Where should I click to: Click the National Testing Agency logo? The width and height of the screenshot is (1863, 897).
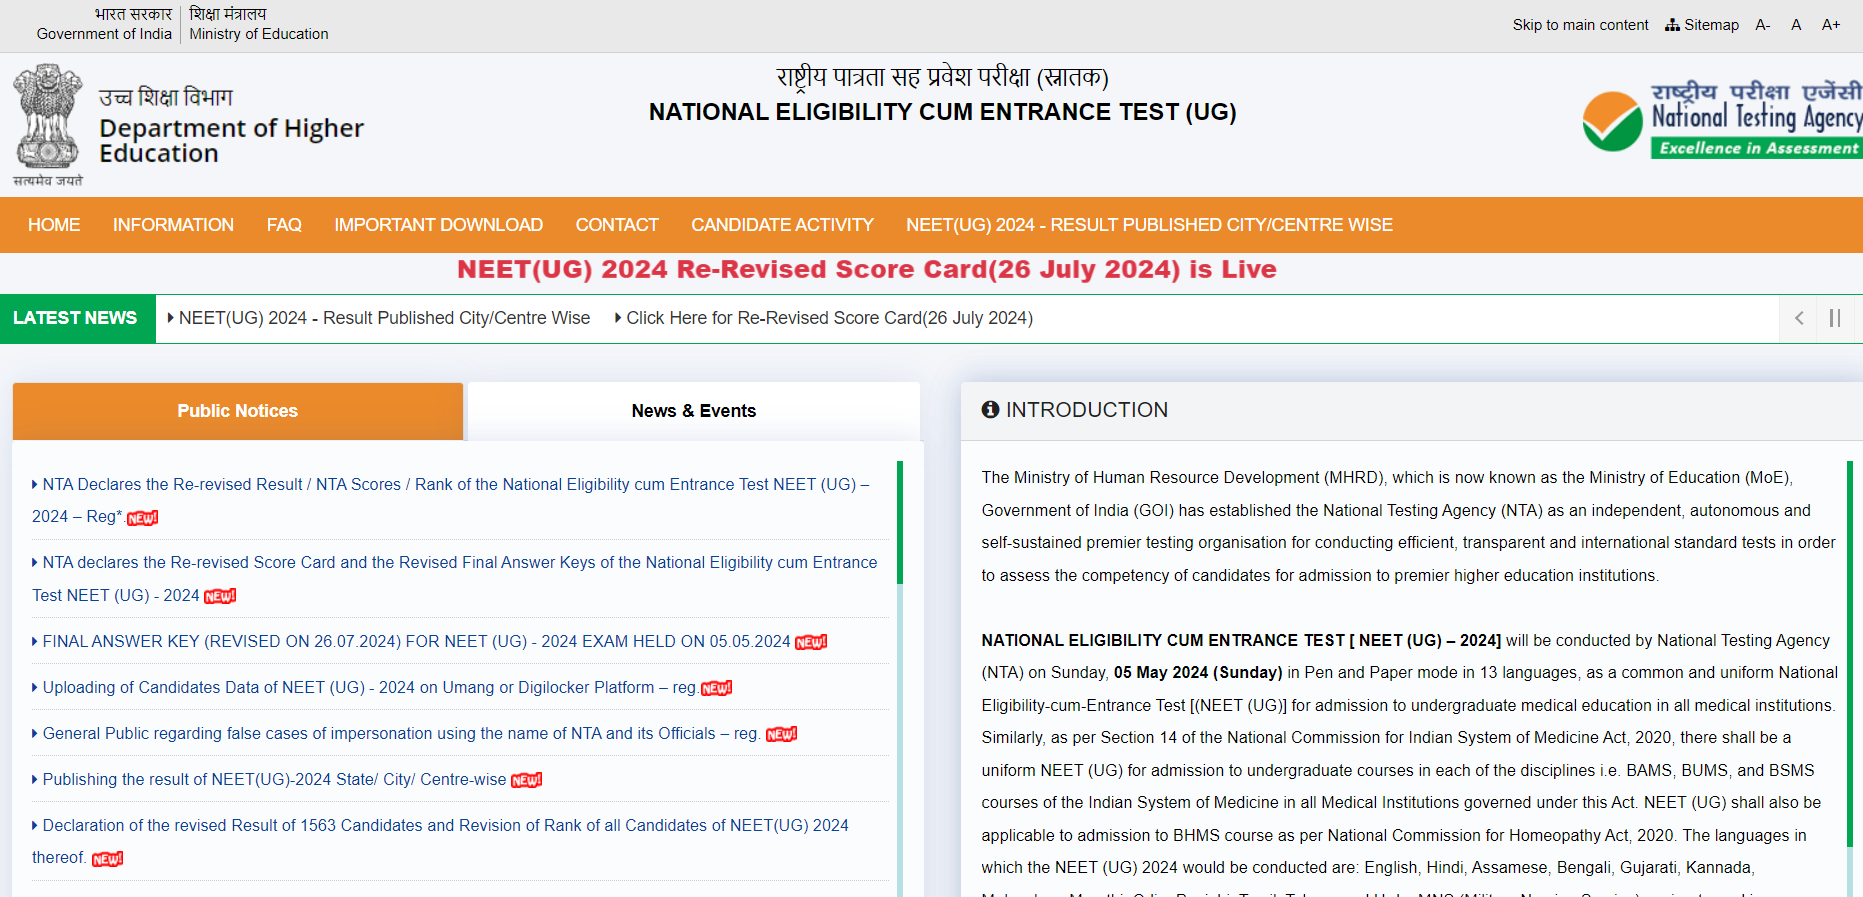(x=1722, y=120)
